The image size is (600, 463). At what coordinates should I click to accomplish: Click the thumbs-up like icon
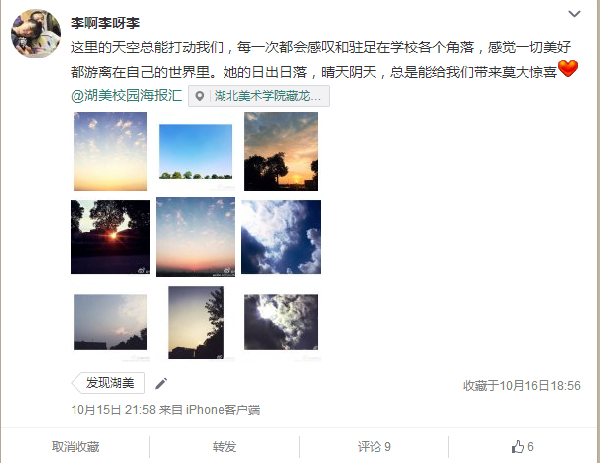pos(517,447)
